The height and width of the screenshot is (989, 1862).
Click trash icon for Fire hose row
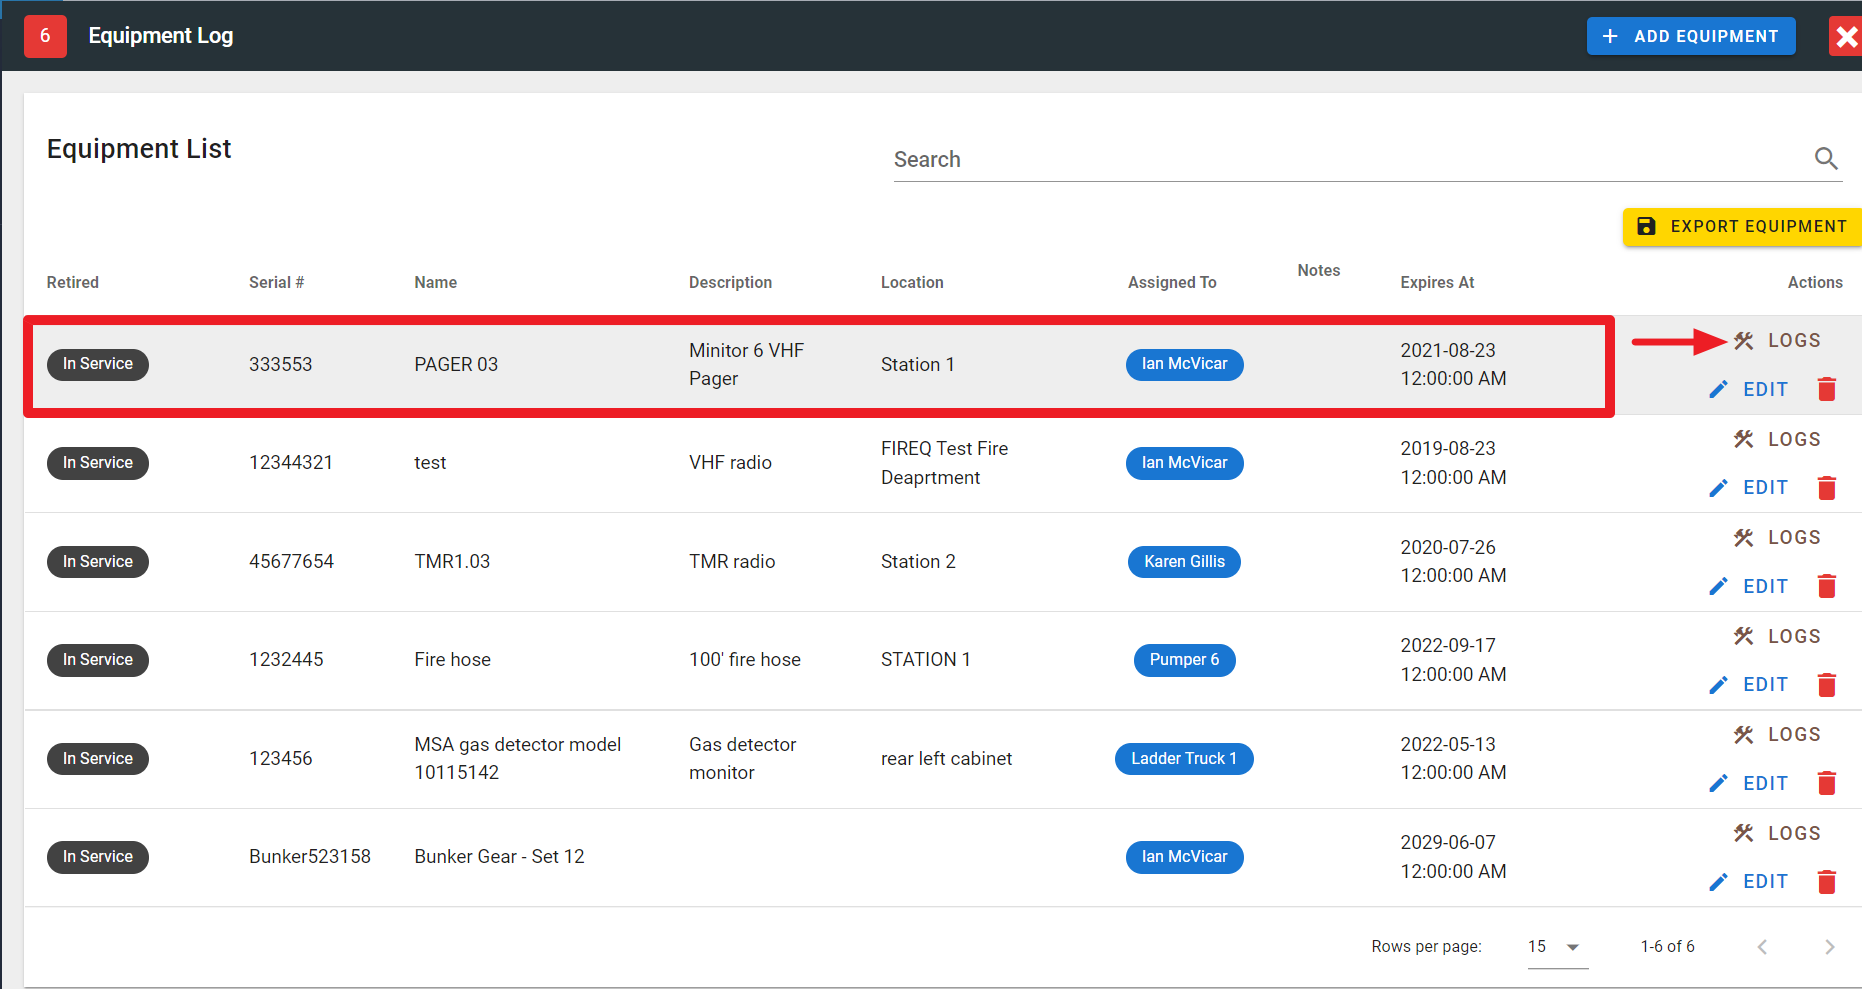click(x=1826, y=685)
